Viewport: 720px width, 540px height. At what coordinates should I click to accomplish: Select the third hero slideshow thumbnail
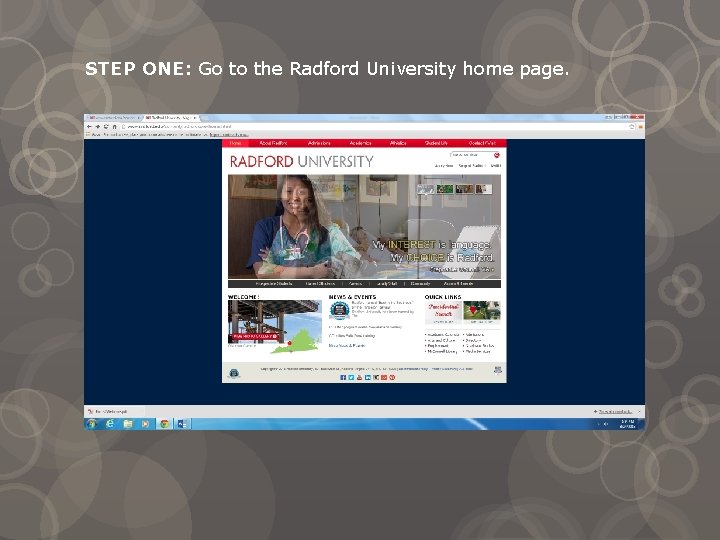point(464,189)
